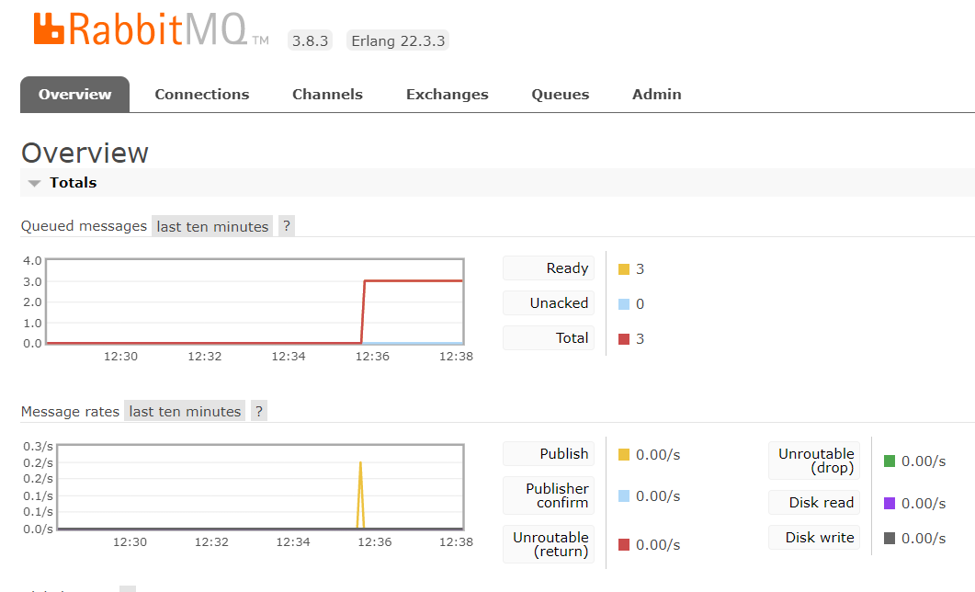Click the blue Unacked legend square
The width and height of the screenshot is (975, 592).
(622, 302)
